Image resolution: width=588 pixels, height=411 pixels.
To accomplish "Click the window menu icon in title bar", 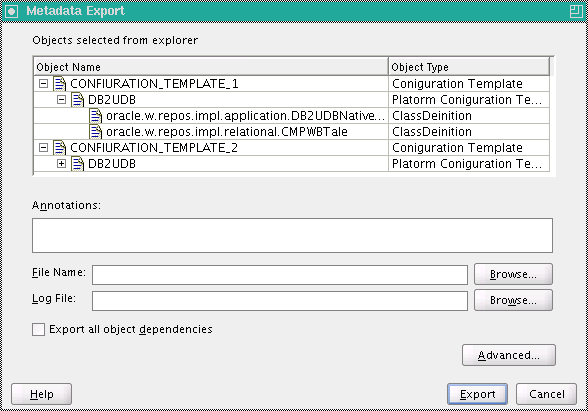I will pos(11,11).
